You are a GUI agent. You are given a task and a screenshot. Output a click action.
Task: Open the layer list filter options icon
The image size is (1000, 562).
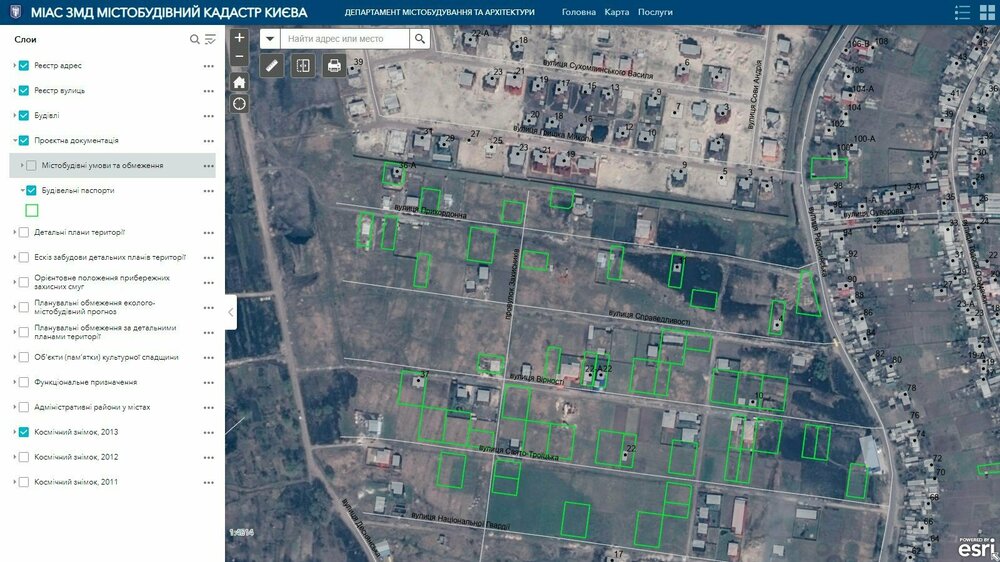210,40
